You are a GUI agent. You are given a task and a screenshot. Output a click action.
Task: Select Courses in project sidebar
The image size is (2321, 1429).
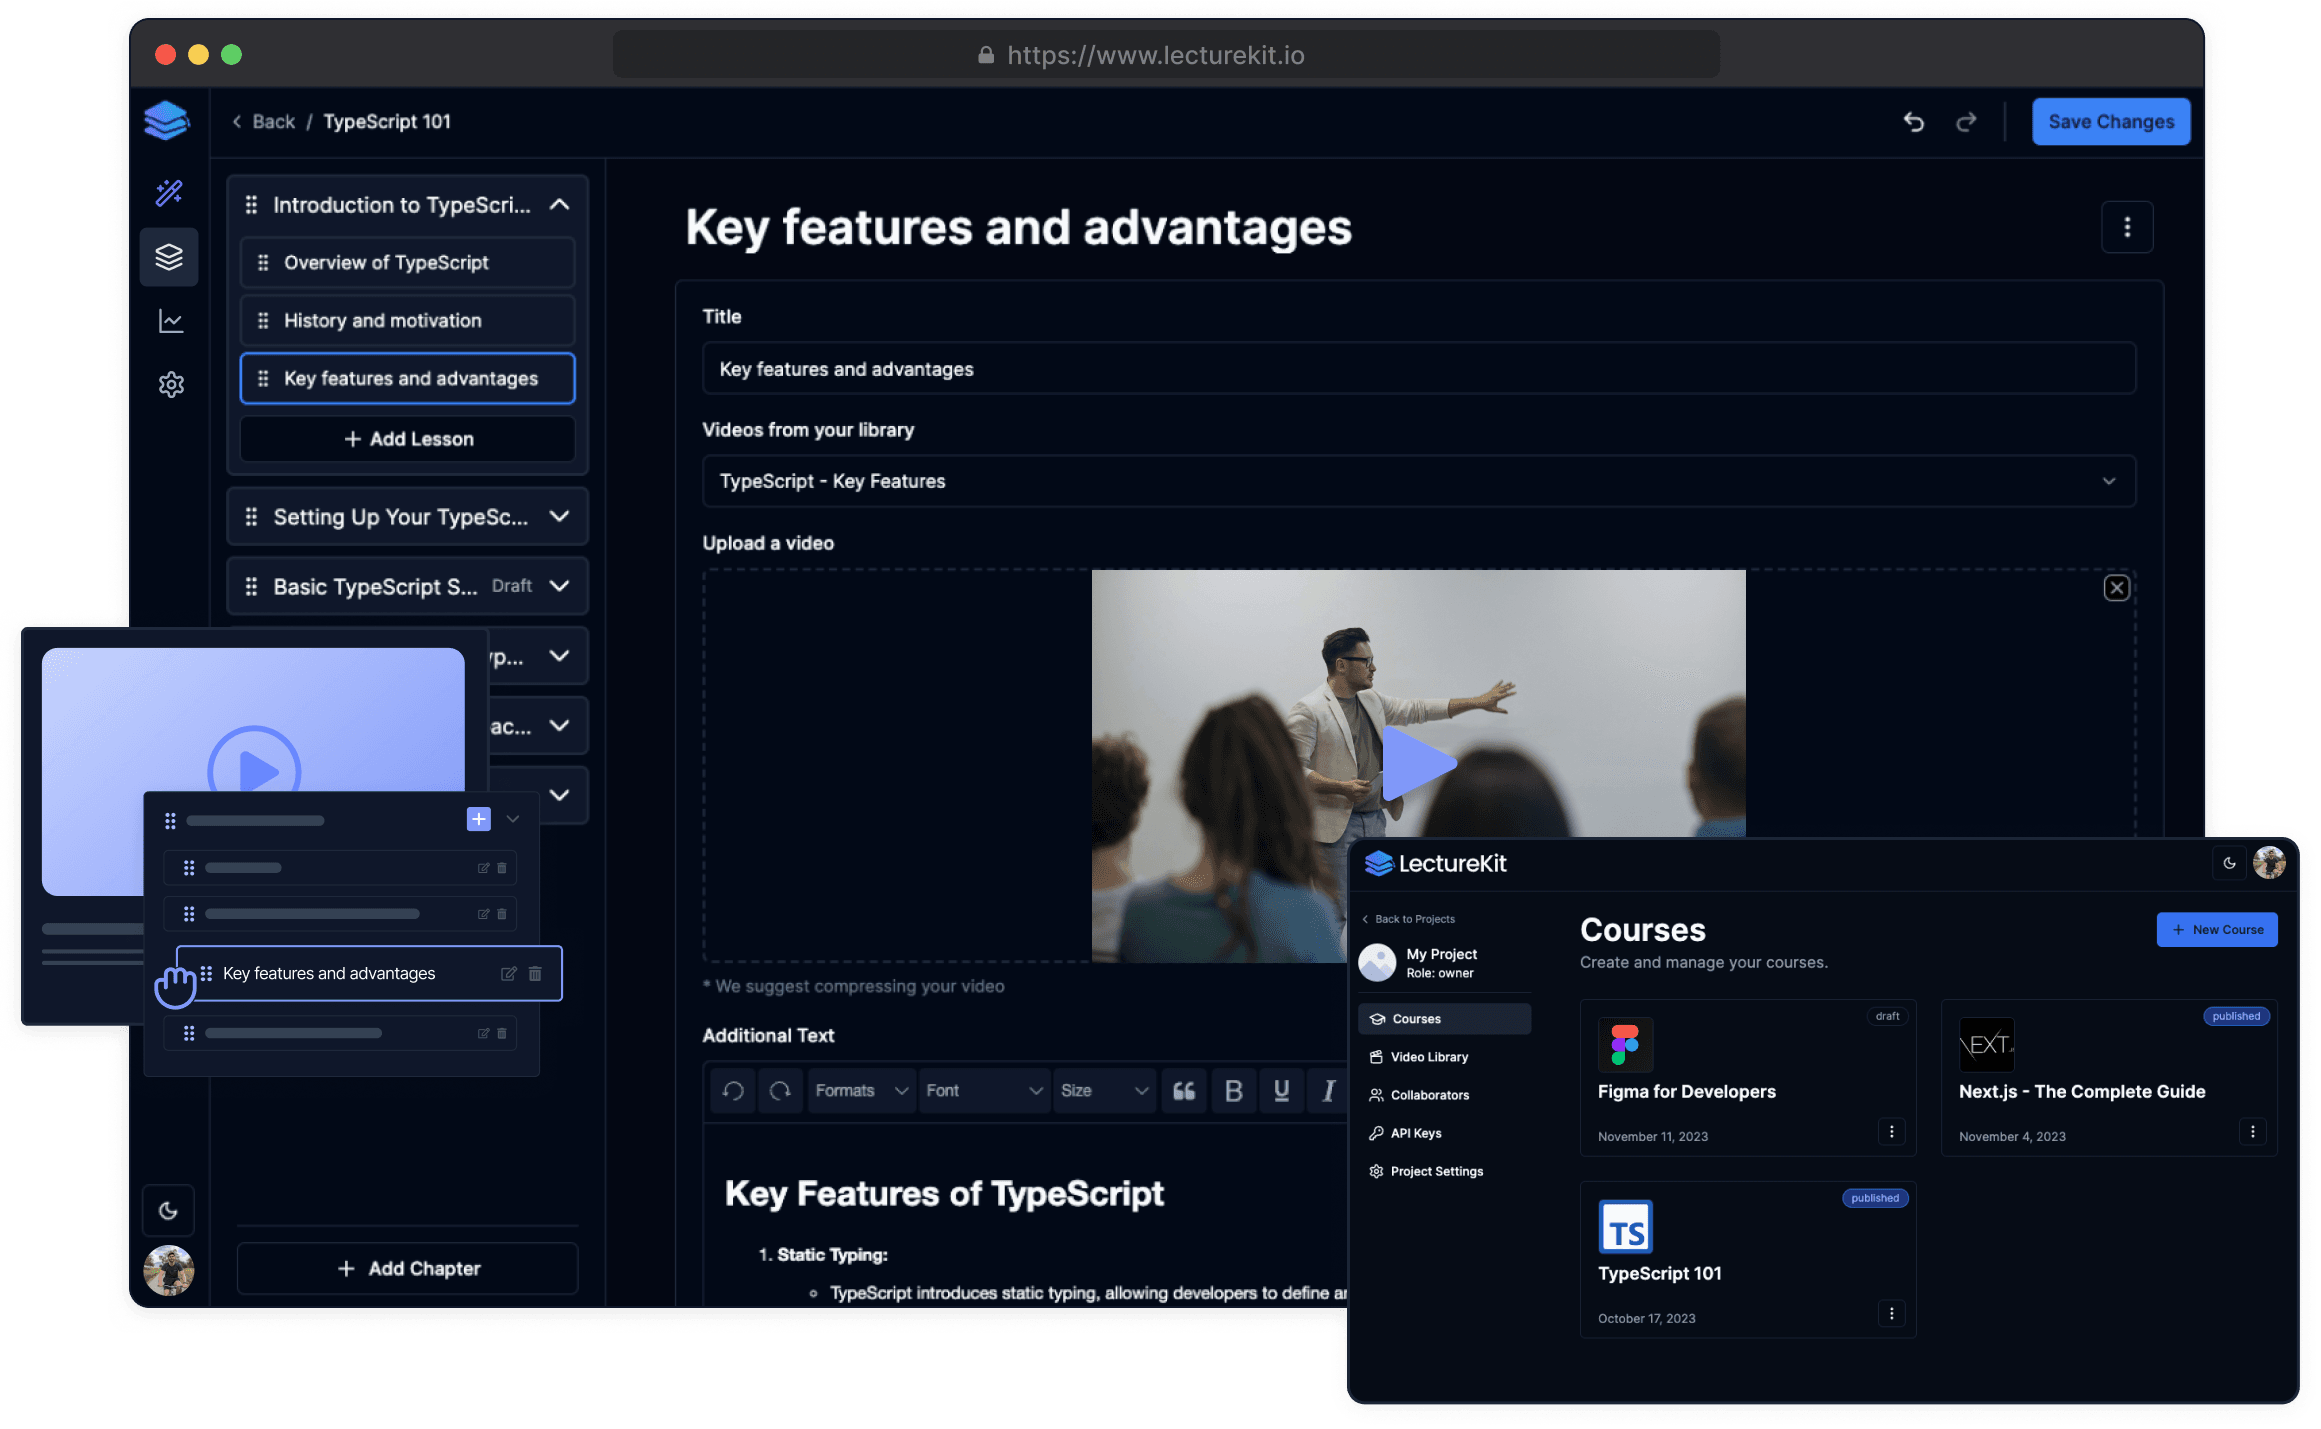(x=1444, y=1020)
